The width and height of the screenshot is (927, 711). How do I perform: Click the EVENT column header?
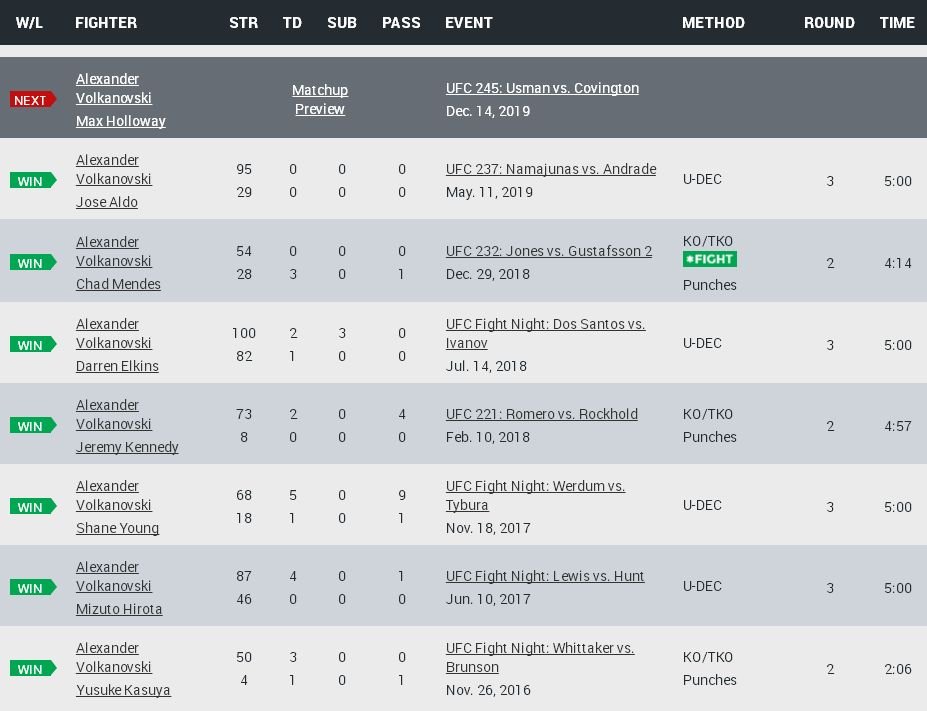[x=469, y=23]
